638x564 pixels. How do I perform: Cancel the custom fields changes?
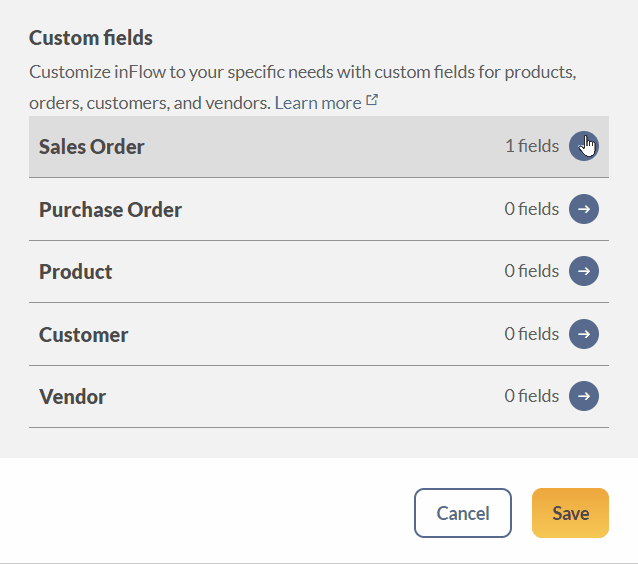(x=463, y=513)
